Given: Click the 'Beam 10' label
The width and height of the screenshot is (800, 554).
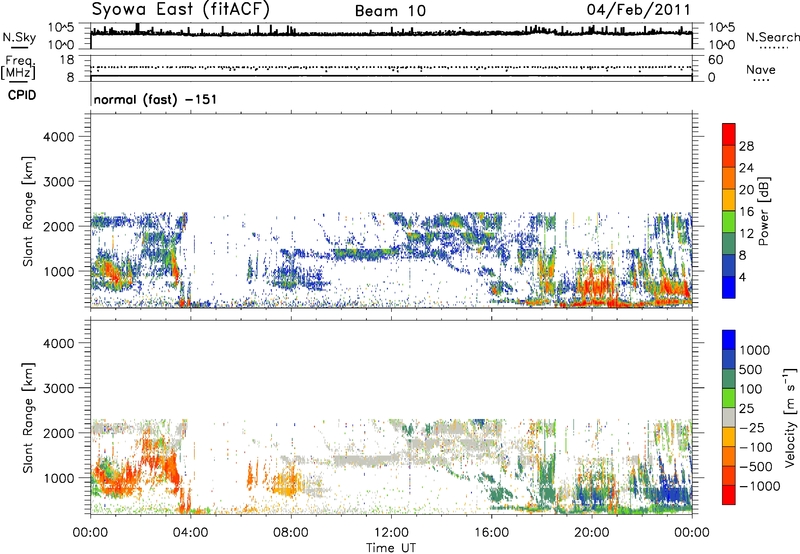Looking at the screenshot, I should click(390, 11).
